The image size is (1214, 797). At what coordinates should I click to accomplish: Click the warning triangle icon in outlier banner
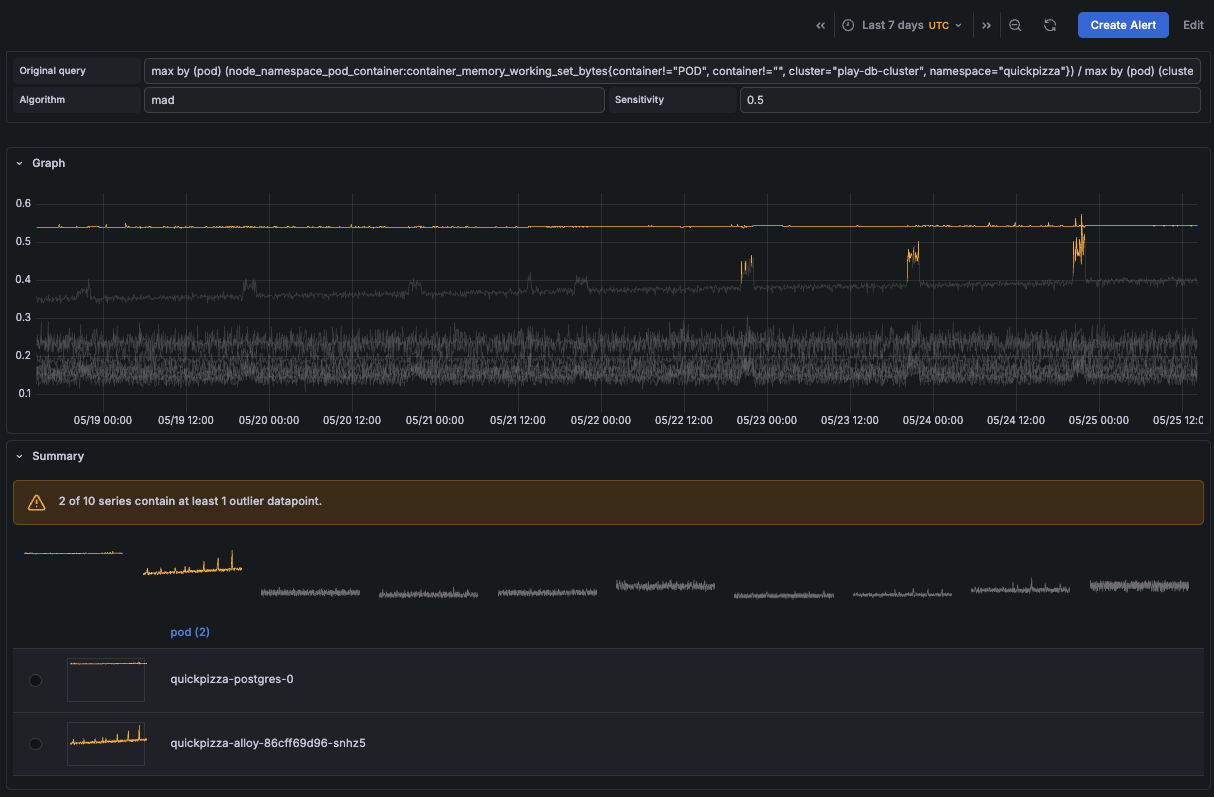pyautogui.click(x=37, y=502)
